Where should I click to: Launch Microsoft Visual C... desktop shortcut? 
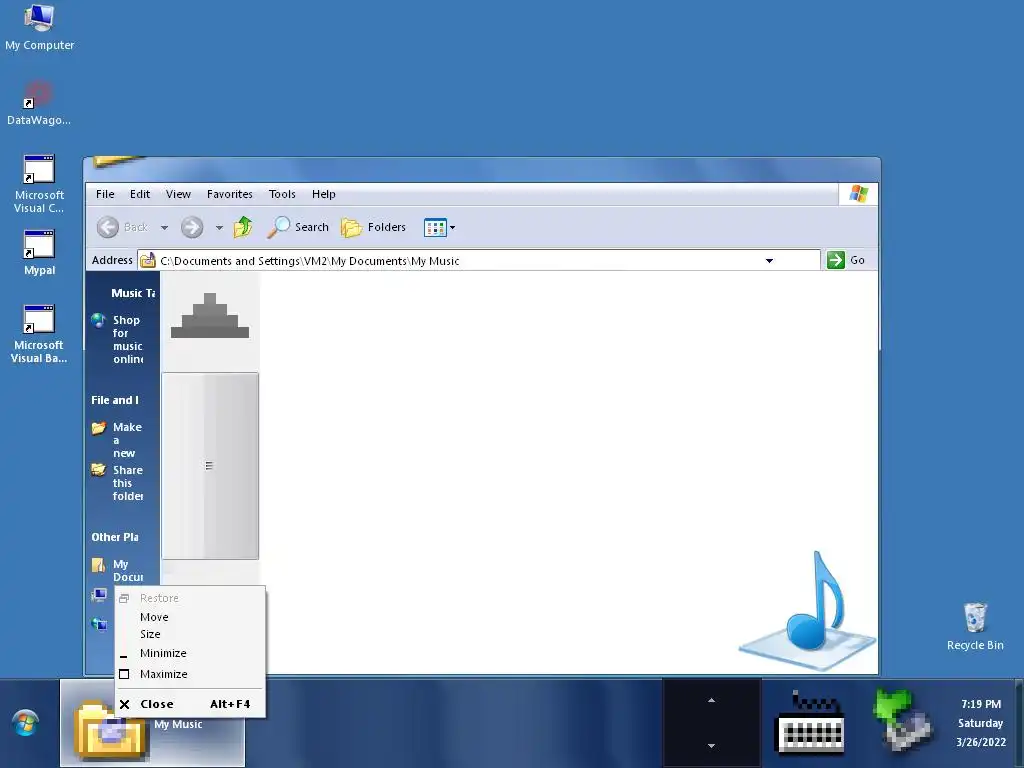39,184
